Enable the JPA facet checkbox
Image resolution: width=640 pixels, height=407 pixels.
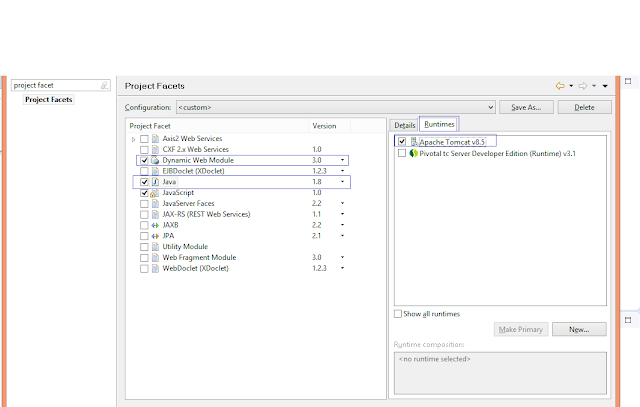point(144,236)
